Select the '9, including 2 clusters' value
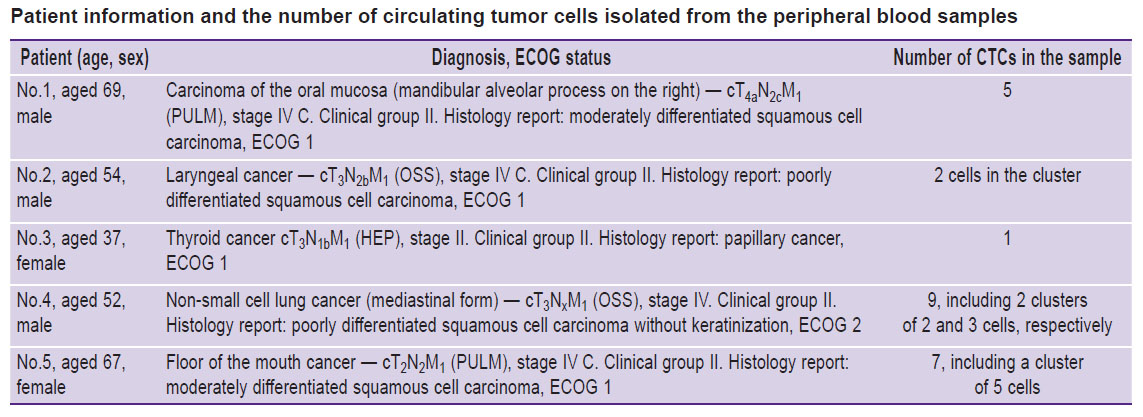The height and width of the screenshot is (417, 1143). click(1007, 300)
